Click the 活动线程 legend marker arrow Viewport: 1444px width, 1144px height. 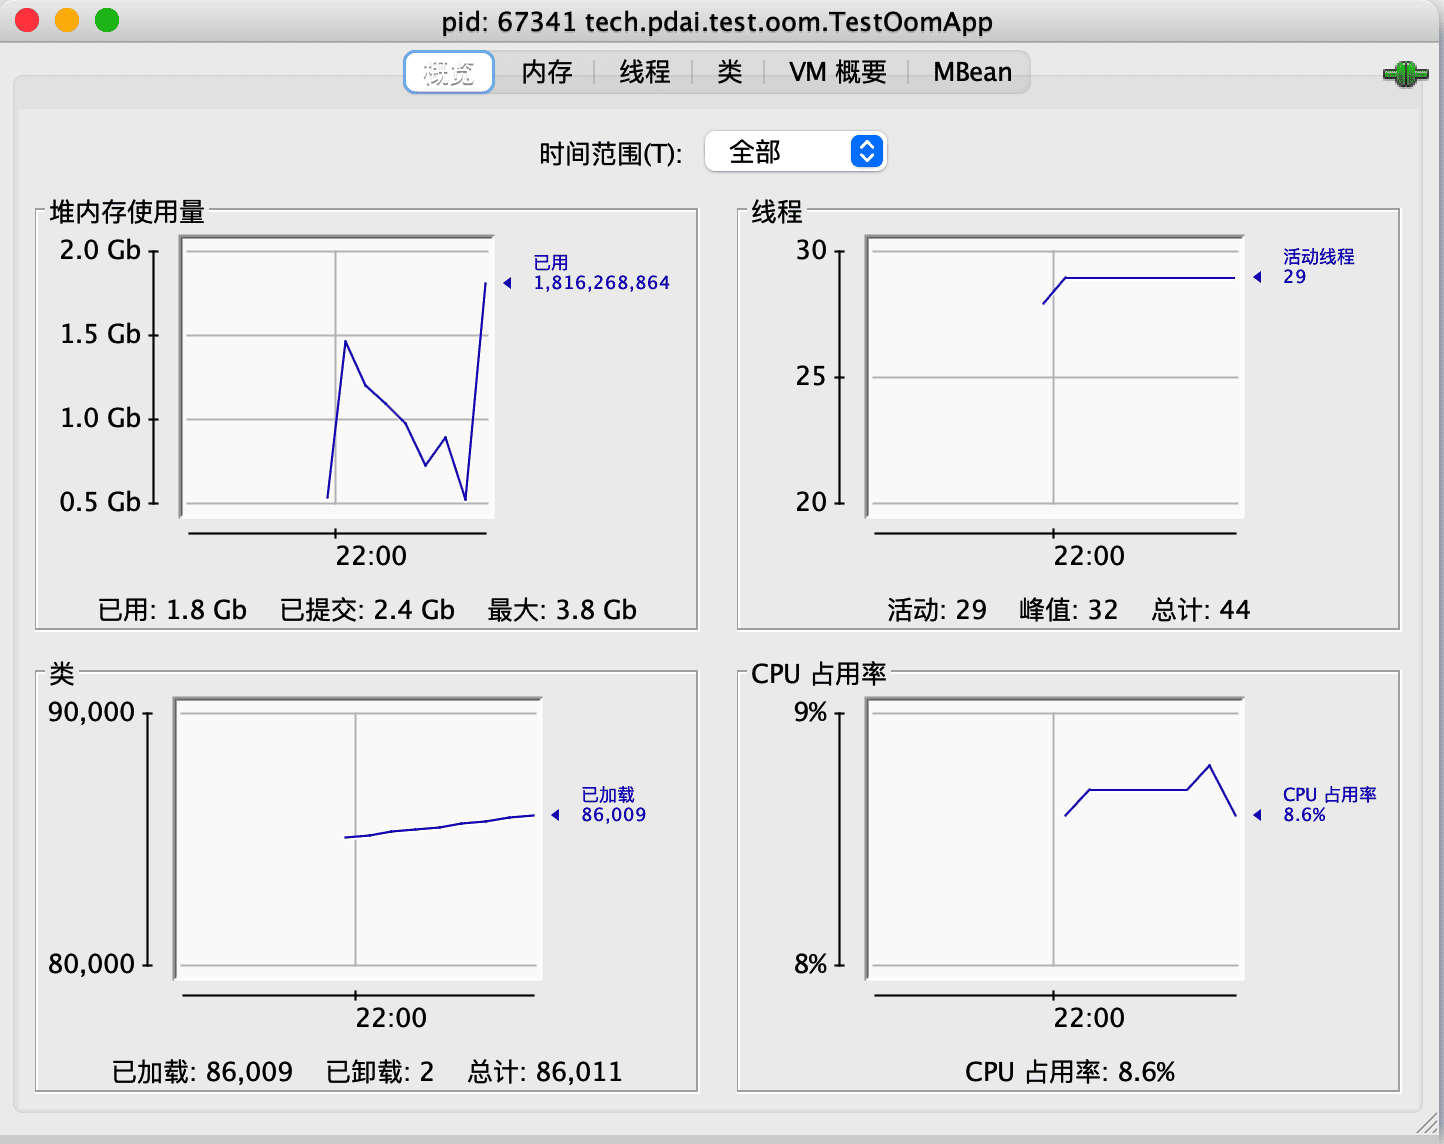coord(1258,277)
